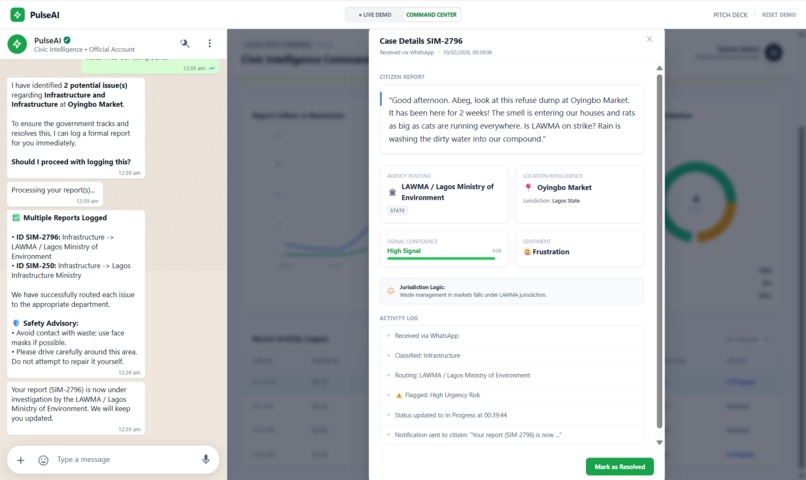Screen dimensions: 806x480
Task: Click the donut chart in background dashboard
Action: click(697, 201)
